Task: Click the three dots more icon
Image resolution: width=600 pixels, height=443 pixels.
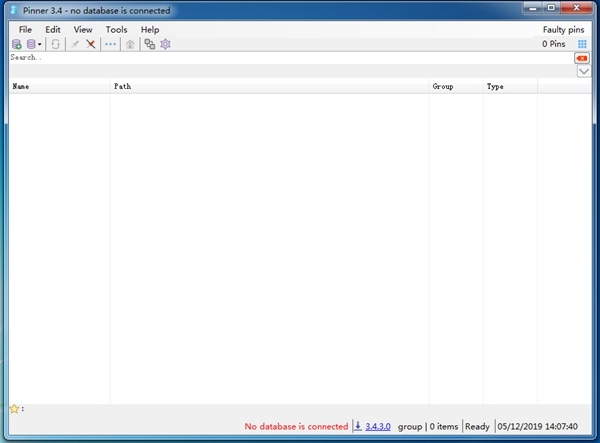Action: click(110, 44)
